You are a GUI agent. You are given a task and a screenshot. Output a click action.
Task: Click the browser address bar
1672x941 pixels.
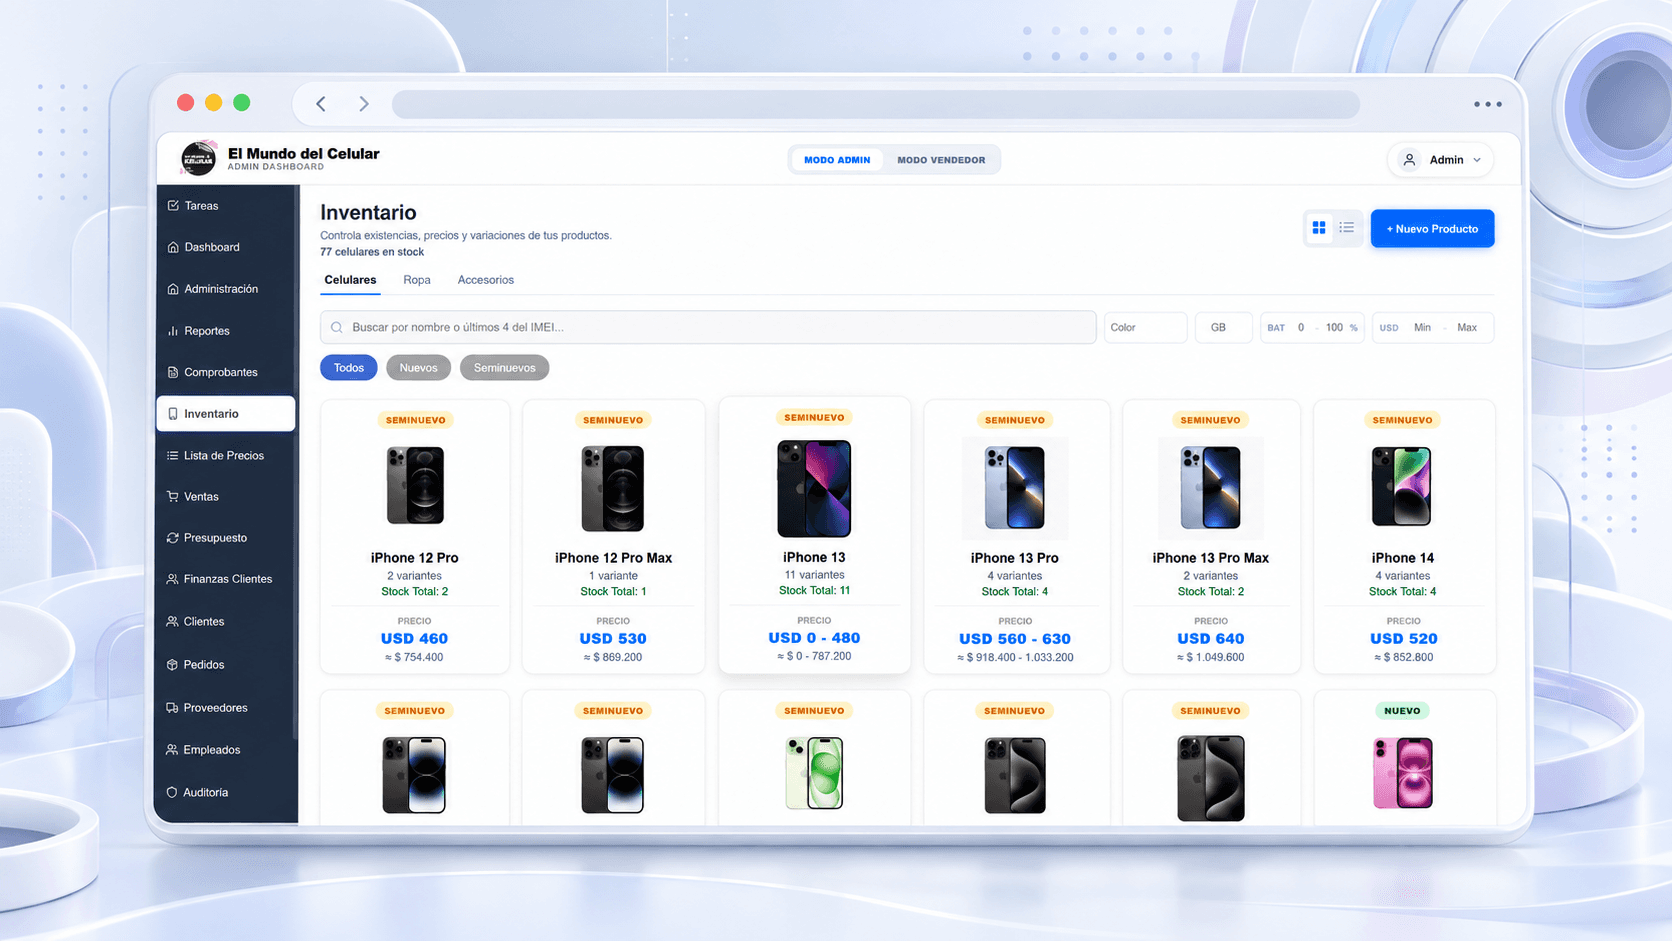[x=876, y=104]
